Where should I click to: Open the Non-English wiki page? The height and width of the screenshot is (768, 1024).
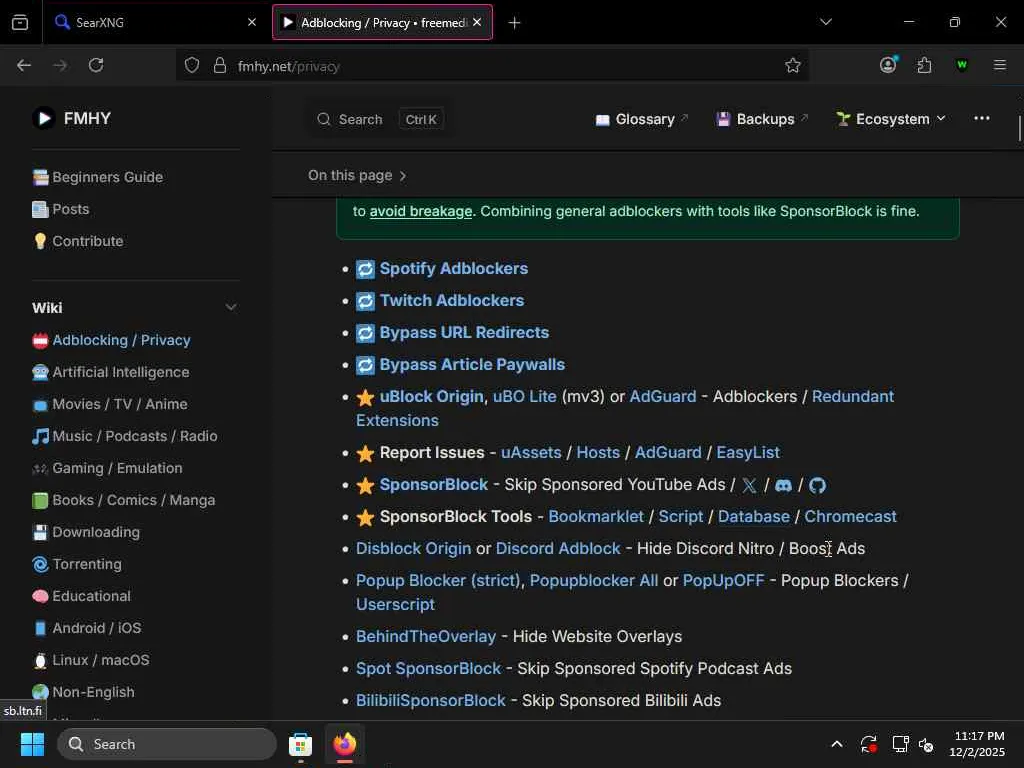pyautogui.click(x=84, y=692)
